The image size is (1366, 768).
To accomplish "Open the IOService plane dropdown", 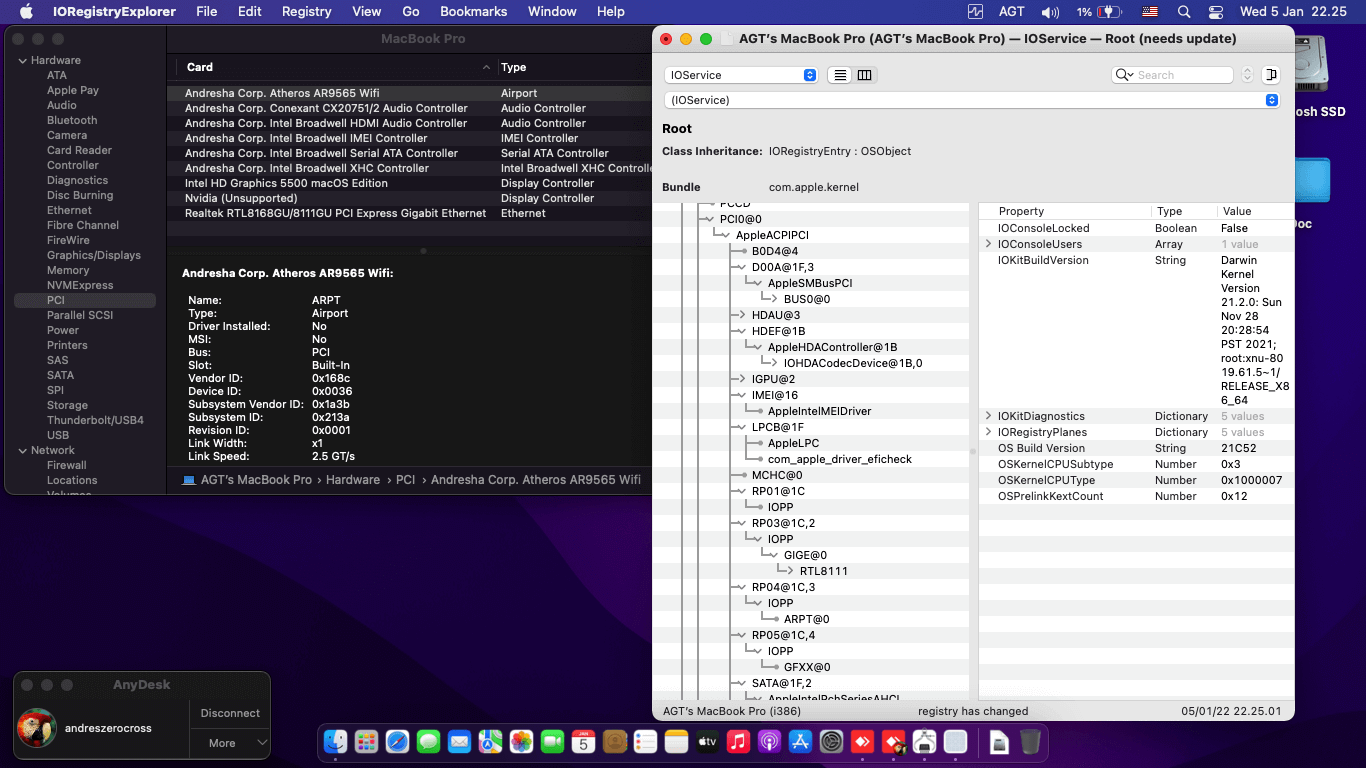I will (741, 75).
